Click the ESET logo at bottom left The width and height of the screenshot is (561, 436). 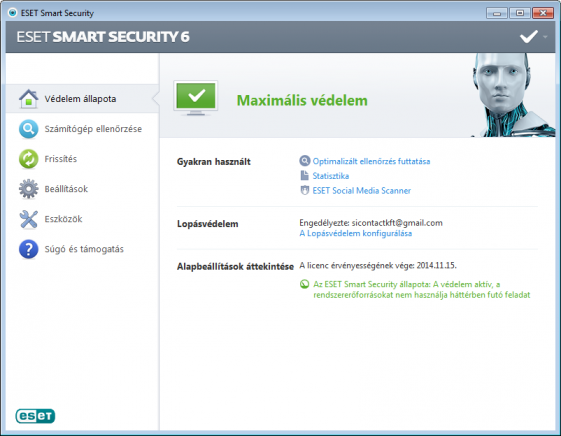coord(35,416)
